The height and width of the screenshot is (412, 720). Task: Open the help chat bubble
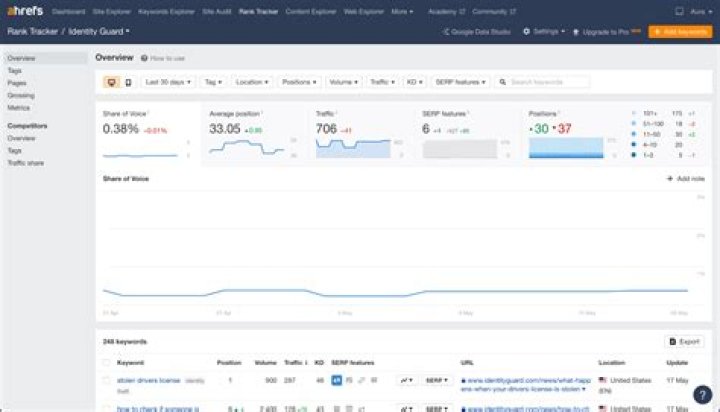pyautogui.click(x=702, y=394)
